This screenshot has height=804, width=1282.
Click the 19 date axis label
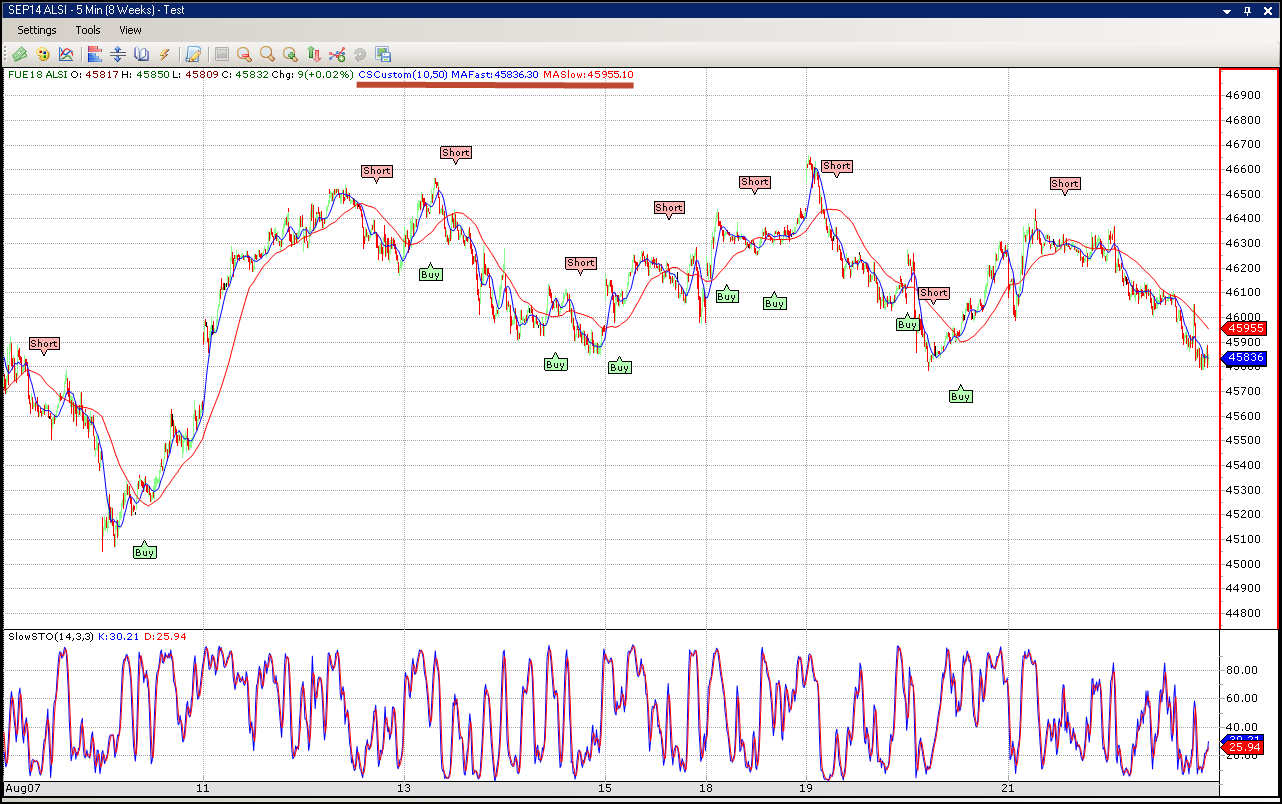(x=806, y=789)
